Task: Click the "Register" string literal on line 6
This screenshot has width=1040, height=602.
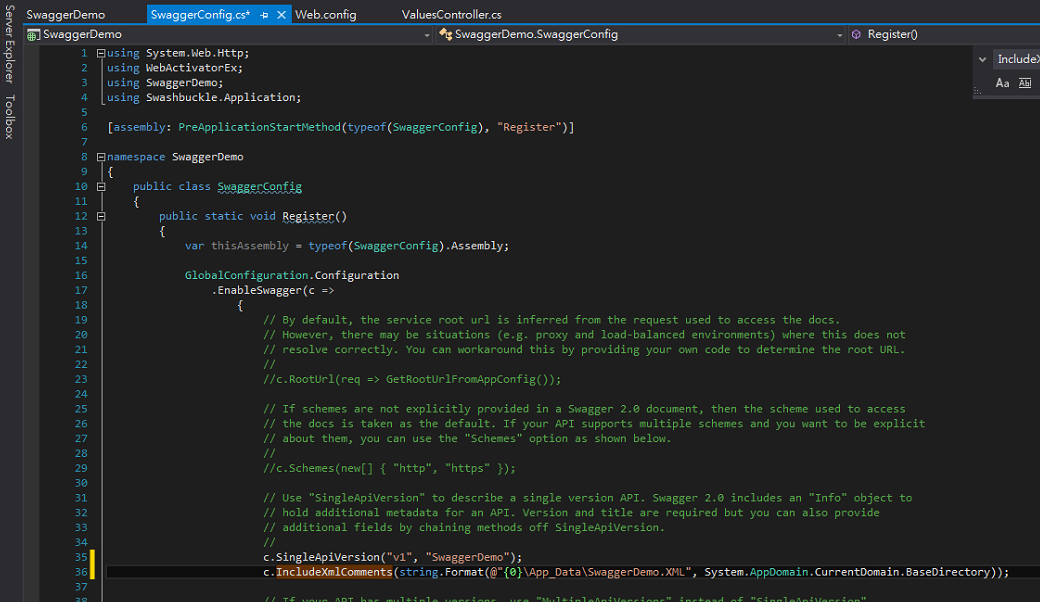Action: 529,127
